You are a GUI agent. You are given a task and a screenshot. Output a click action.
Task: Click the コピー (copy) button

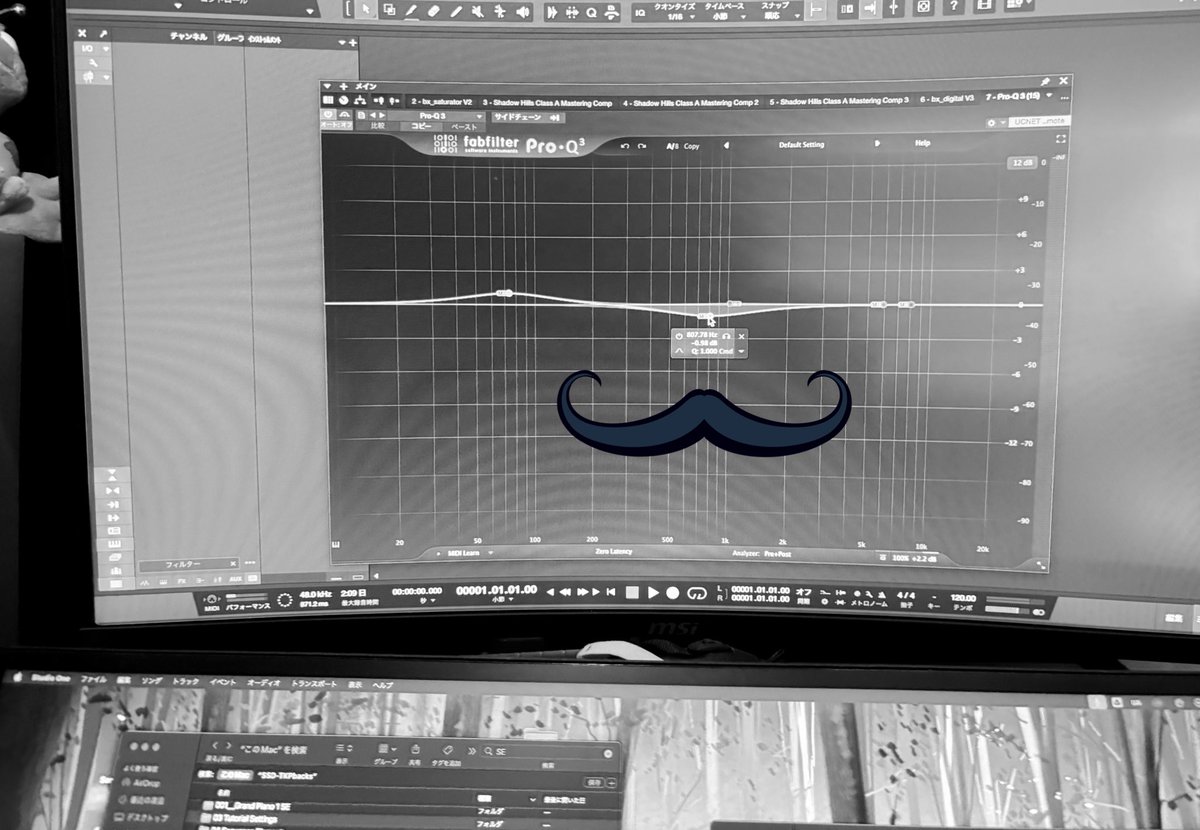422,127
